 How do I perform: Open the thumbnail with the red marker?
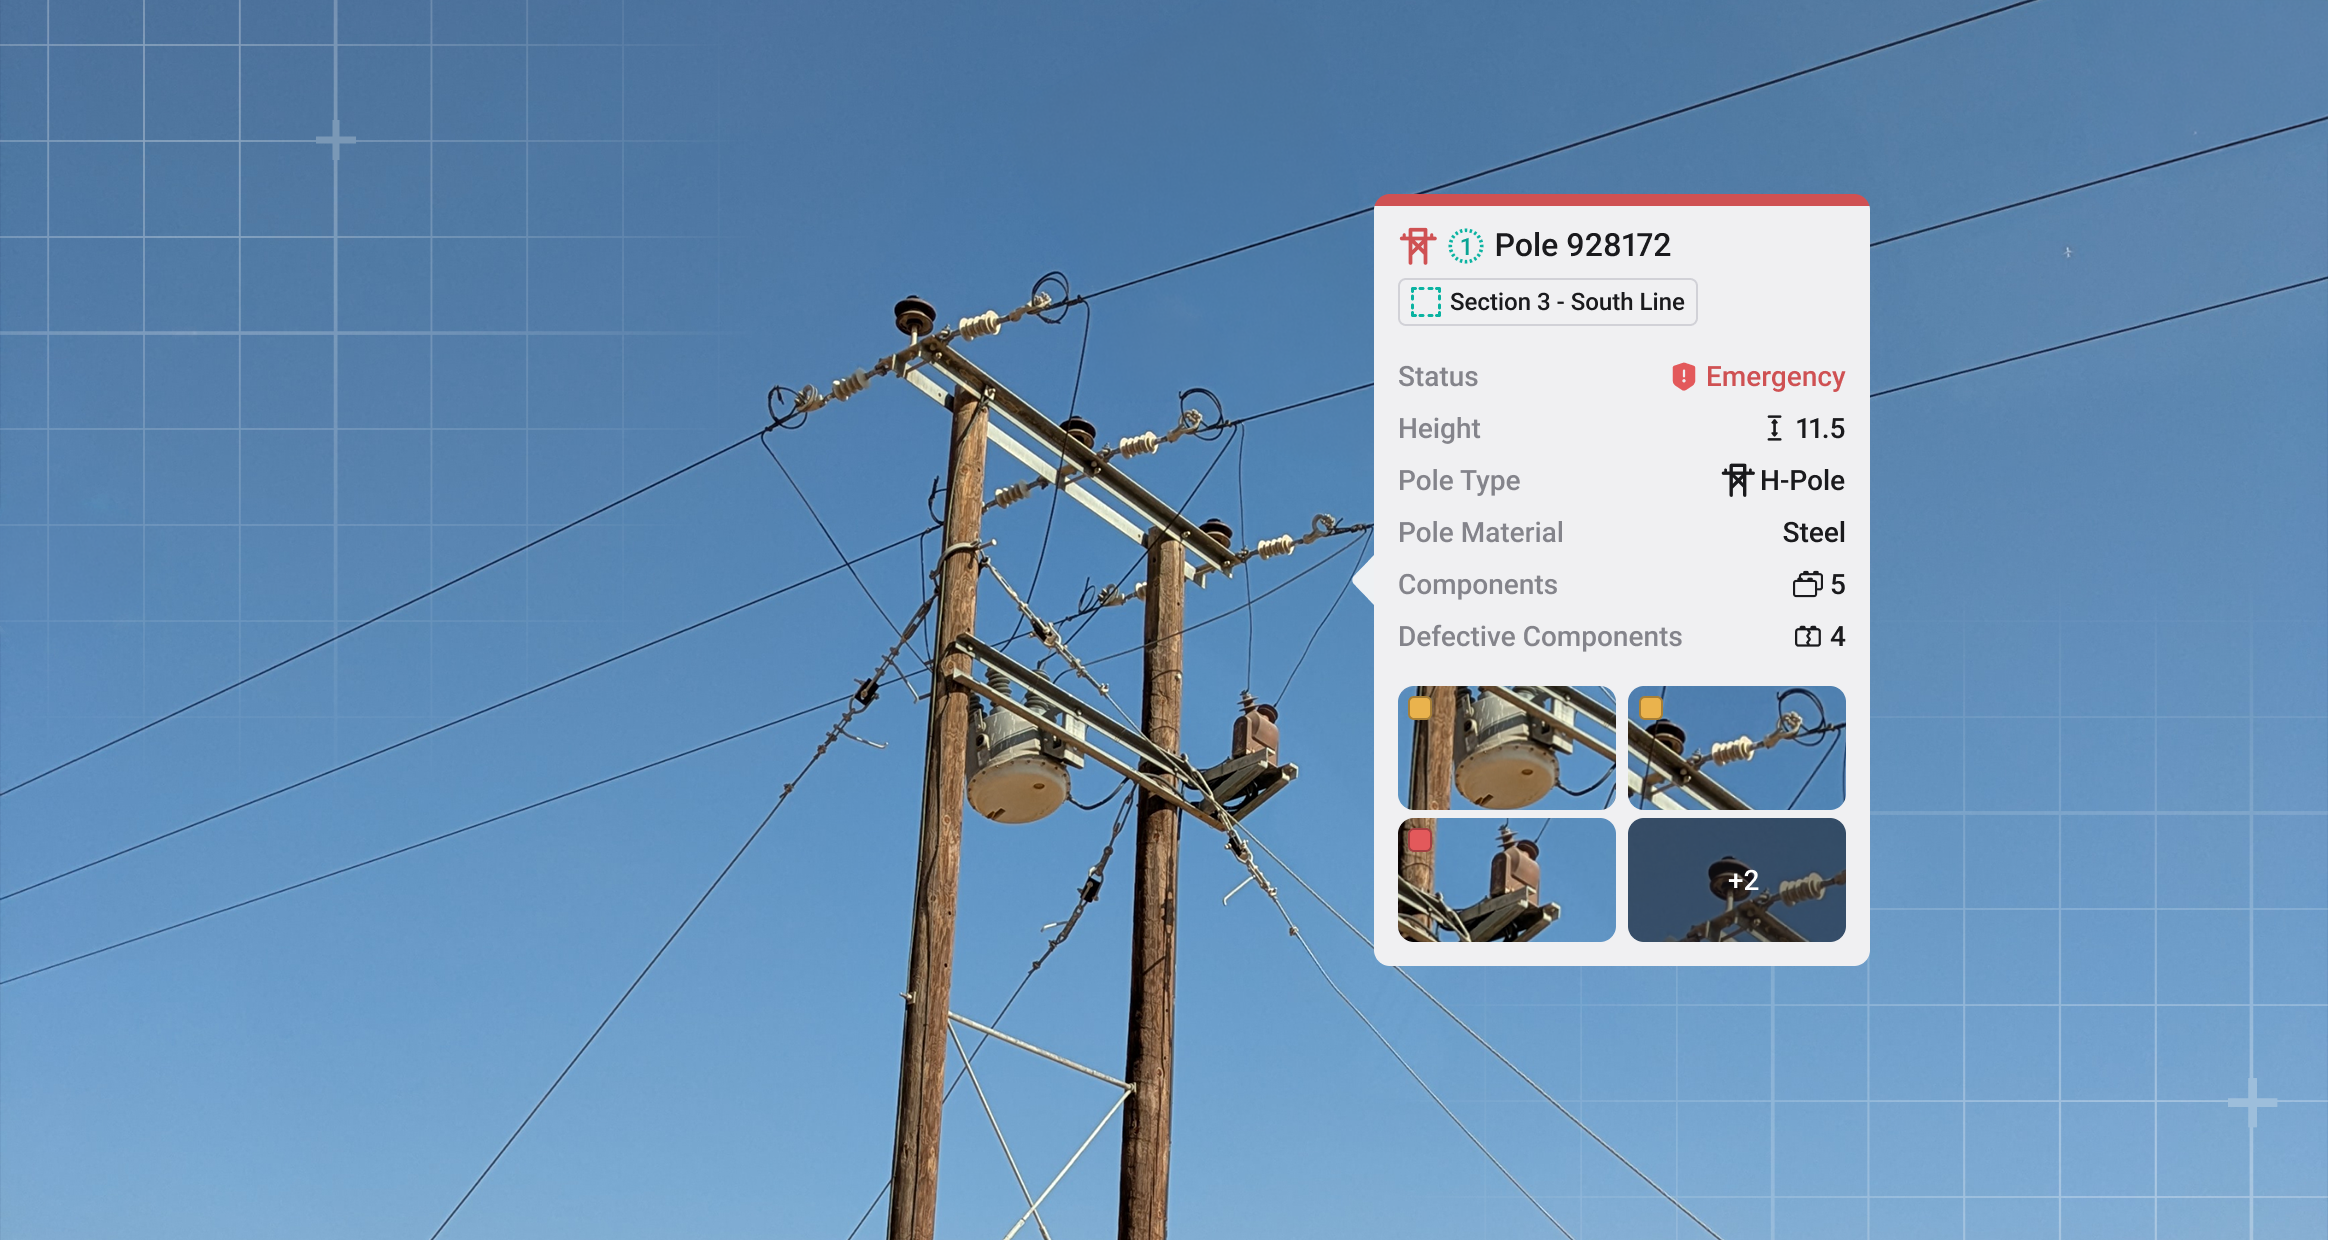(x=1506, y=880)
